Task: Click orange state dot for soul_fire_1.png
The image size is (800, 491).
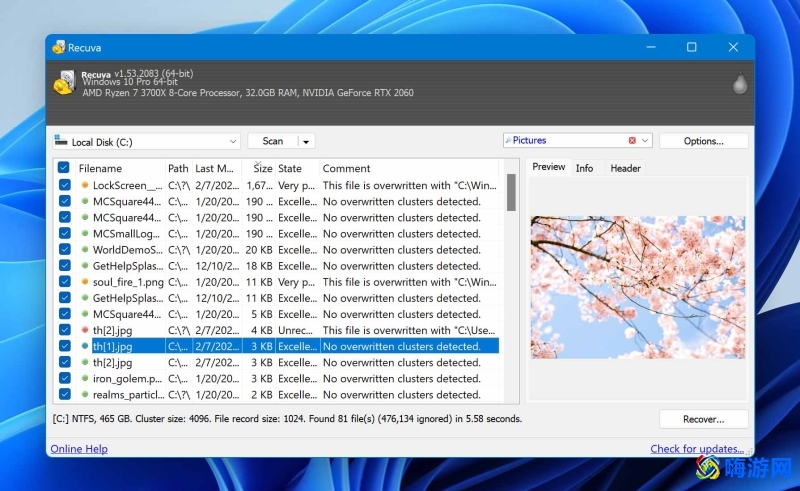Action: pos(85,282)
